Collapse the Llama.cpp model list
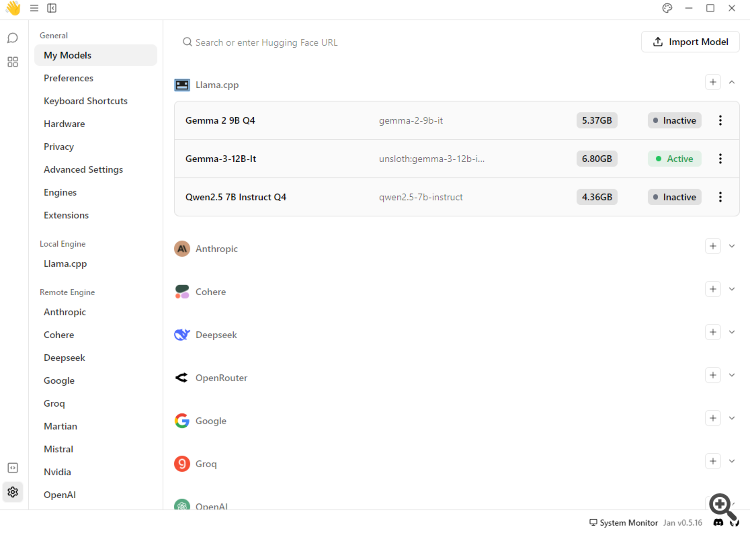The image size is (750, 533). click(732, 82)
